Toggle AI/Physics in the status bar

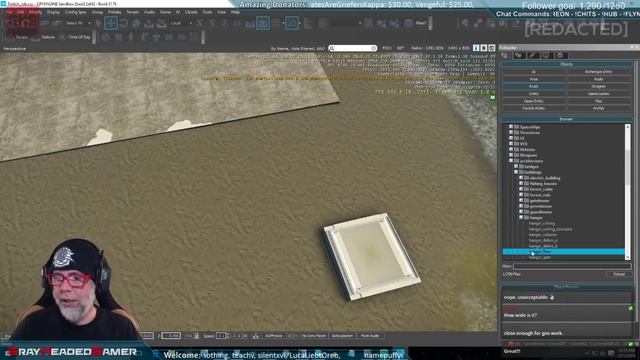pyautogui.click(x=274, y=336)
